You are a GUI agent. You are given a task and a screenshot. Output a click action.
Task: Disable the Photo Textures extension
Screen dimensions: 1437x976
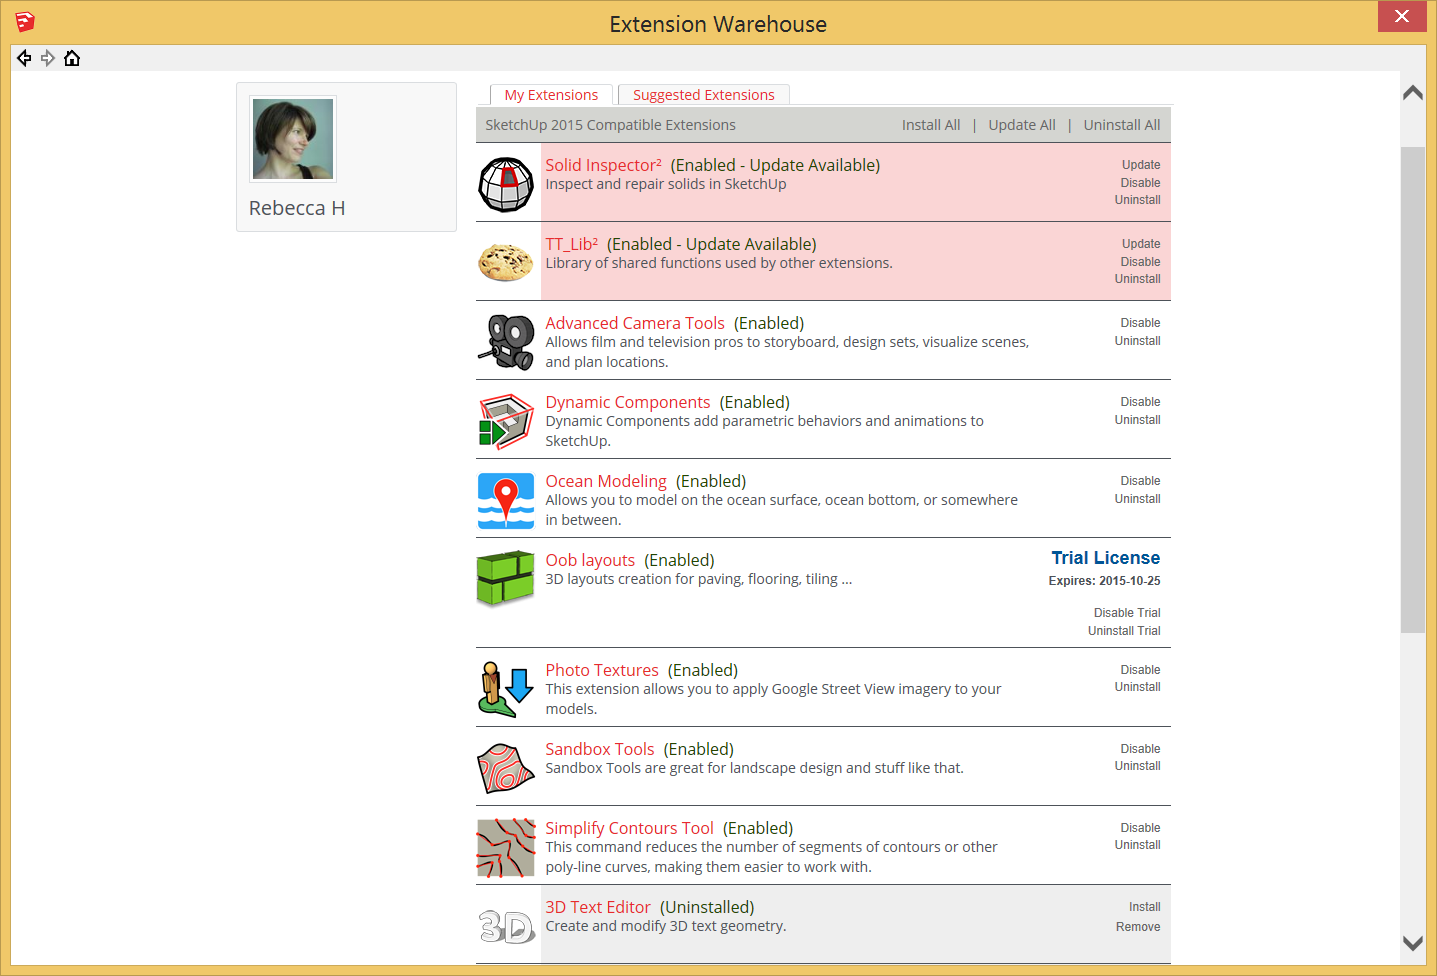click(x=1140, y=670)
